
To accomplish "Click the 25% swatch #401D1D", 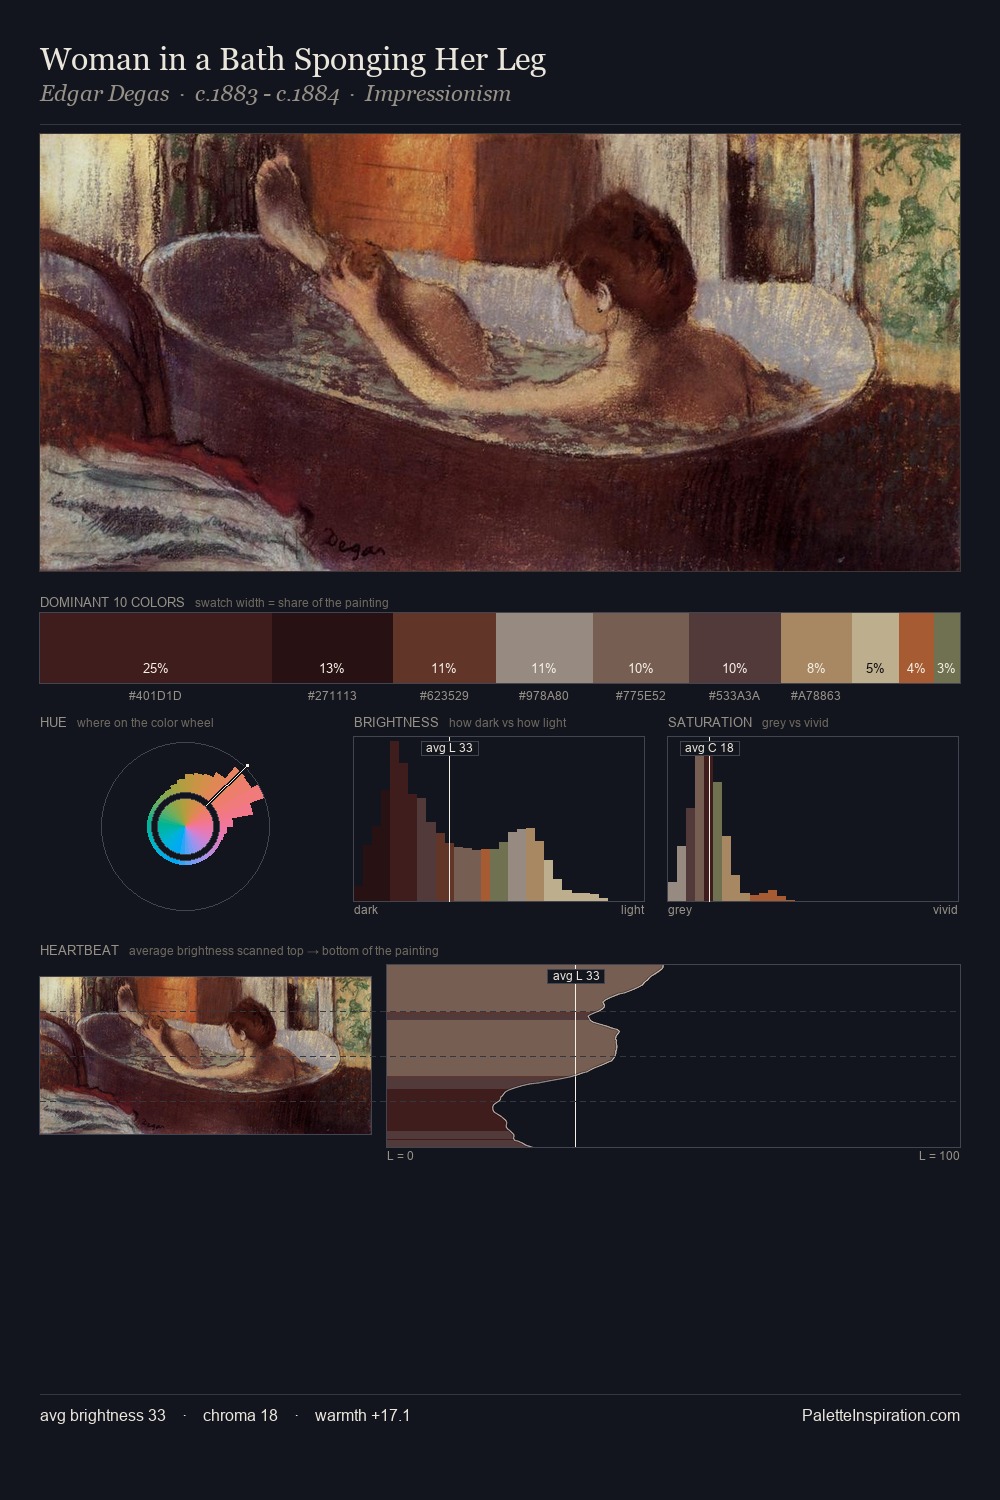I will coord(156,648).
